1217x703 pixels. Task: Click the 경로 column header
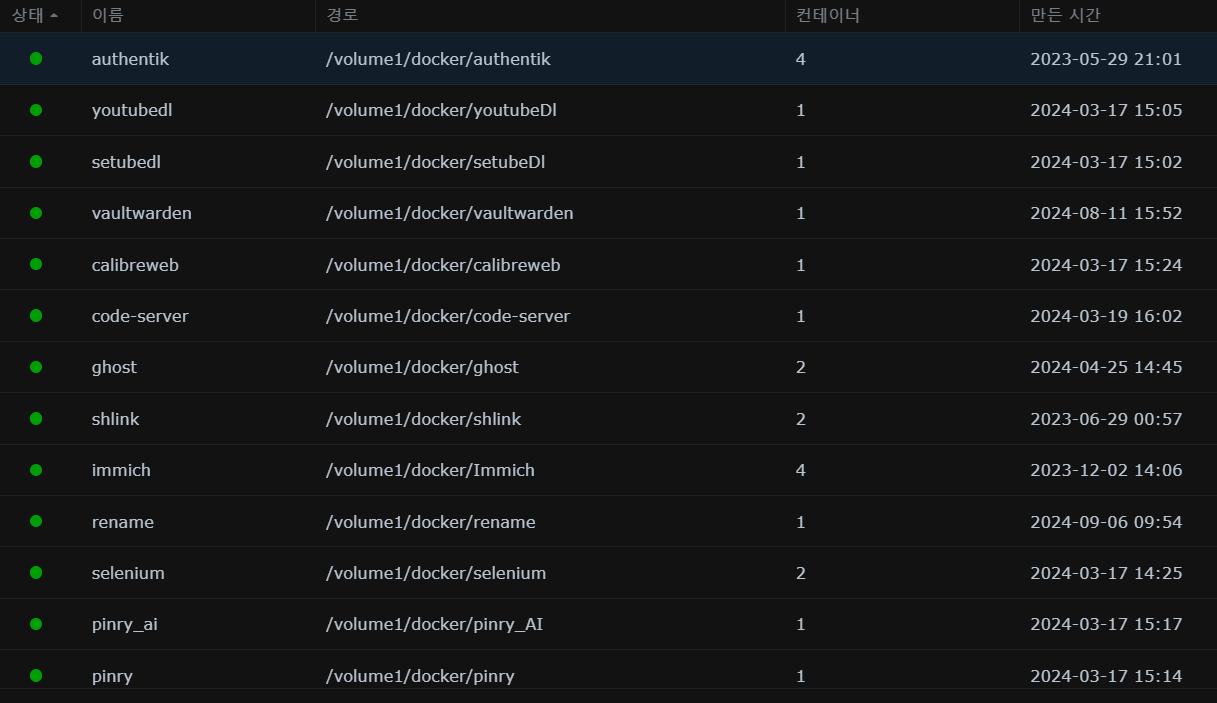343,16
